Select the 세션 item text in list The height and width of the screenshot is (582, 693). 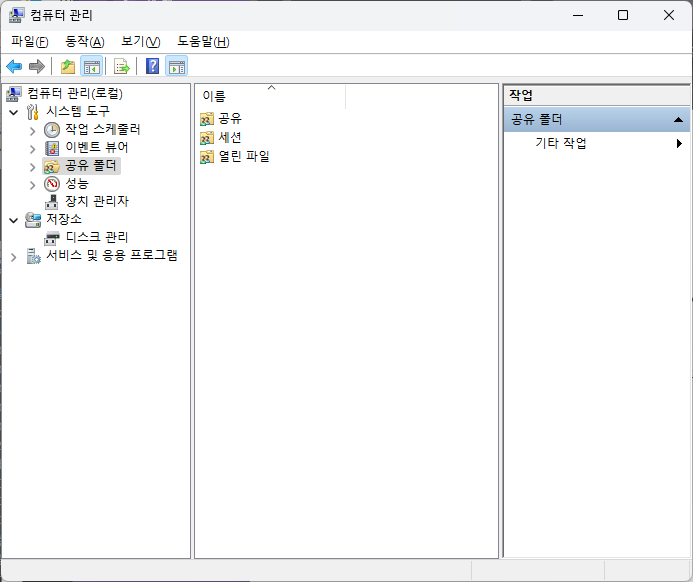pos(230,137)
